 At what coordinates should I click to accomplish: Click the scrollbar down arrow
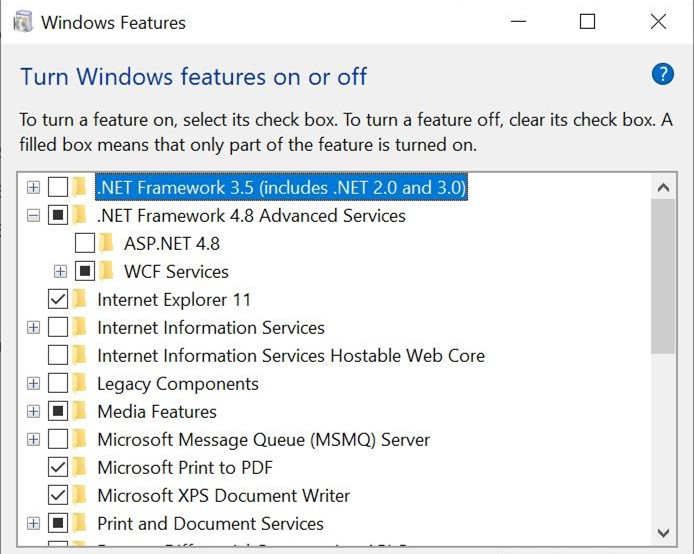coord(663,533)
